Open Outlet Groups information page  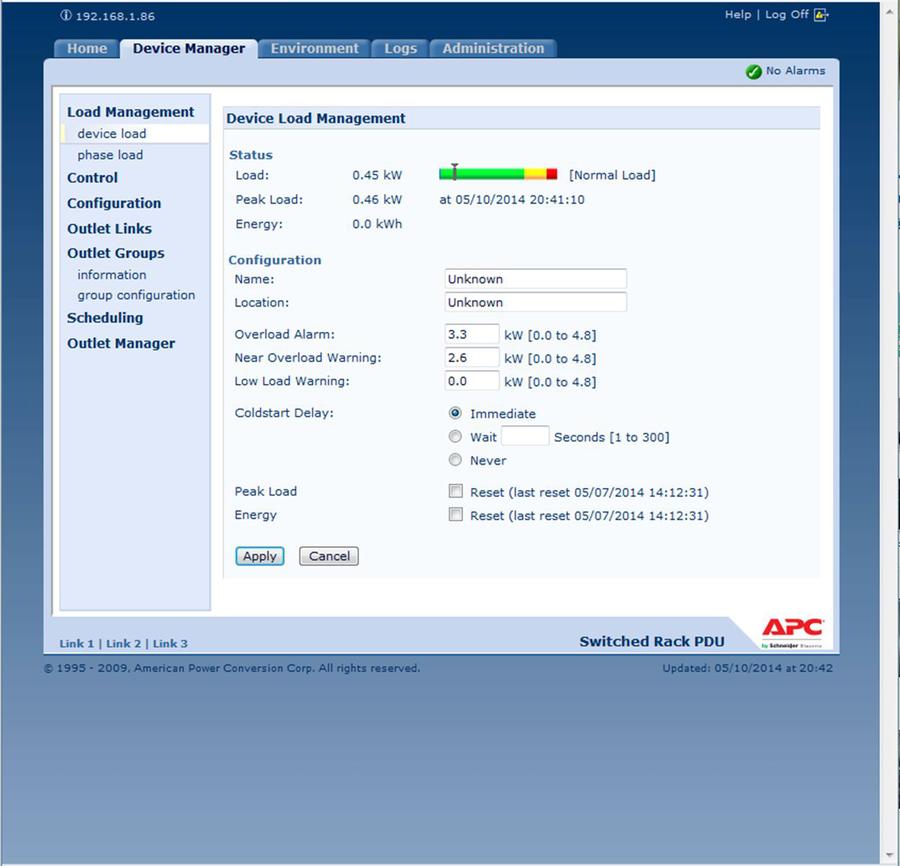111,275
